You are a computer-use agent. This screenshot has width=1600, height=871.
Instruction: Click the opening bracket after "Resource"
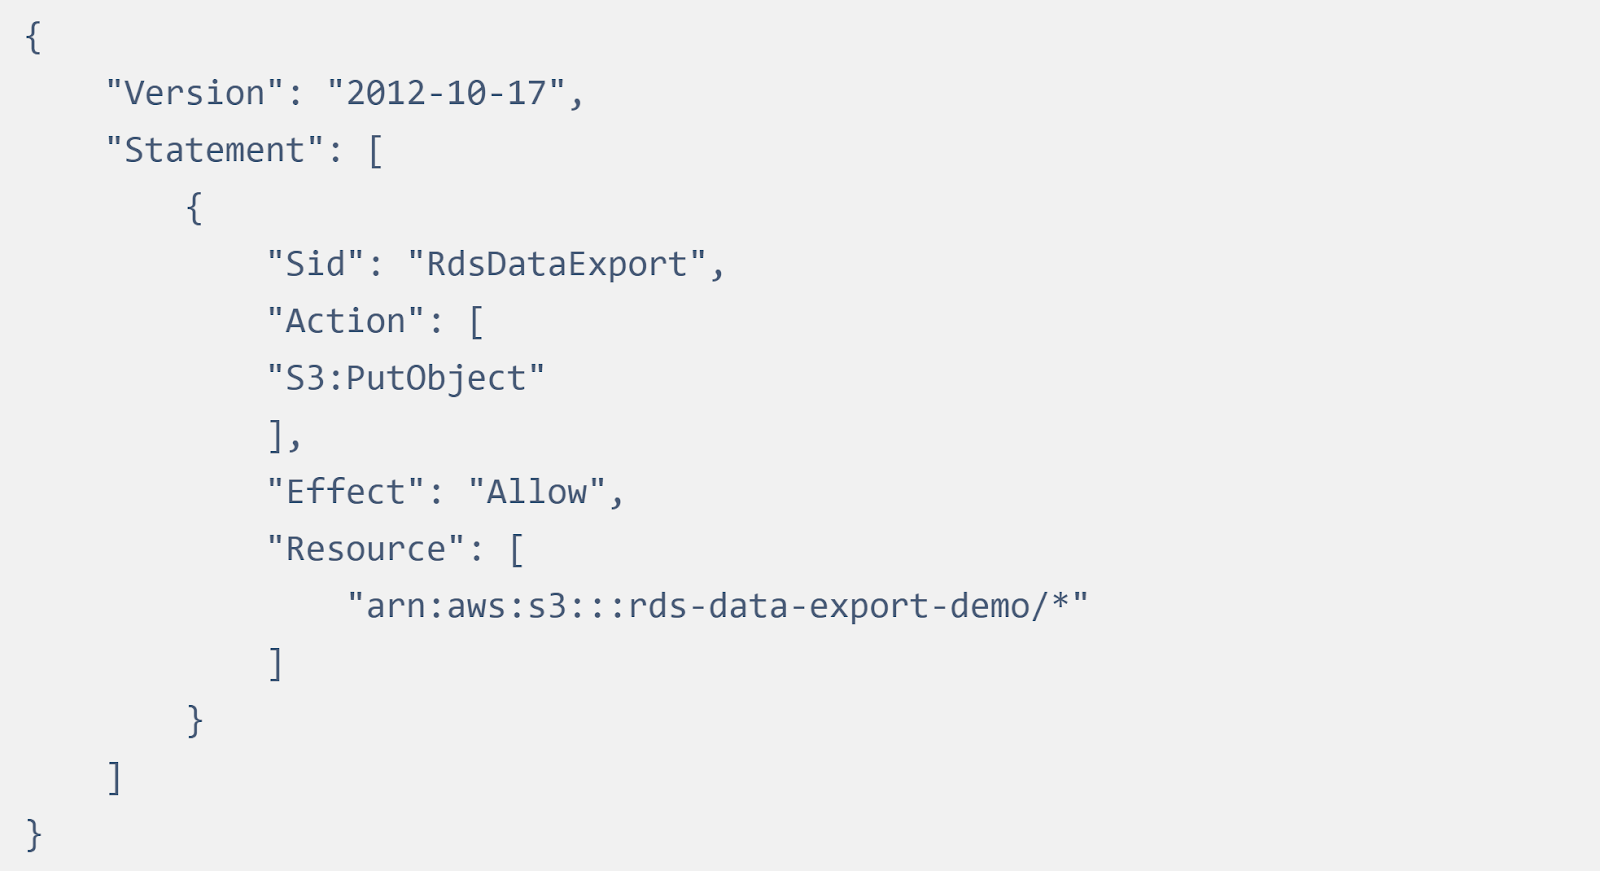(x=516, y=550)
